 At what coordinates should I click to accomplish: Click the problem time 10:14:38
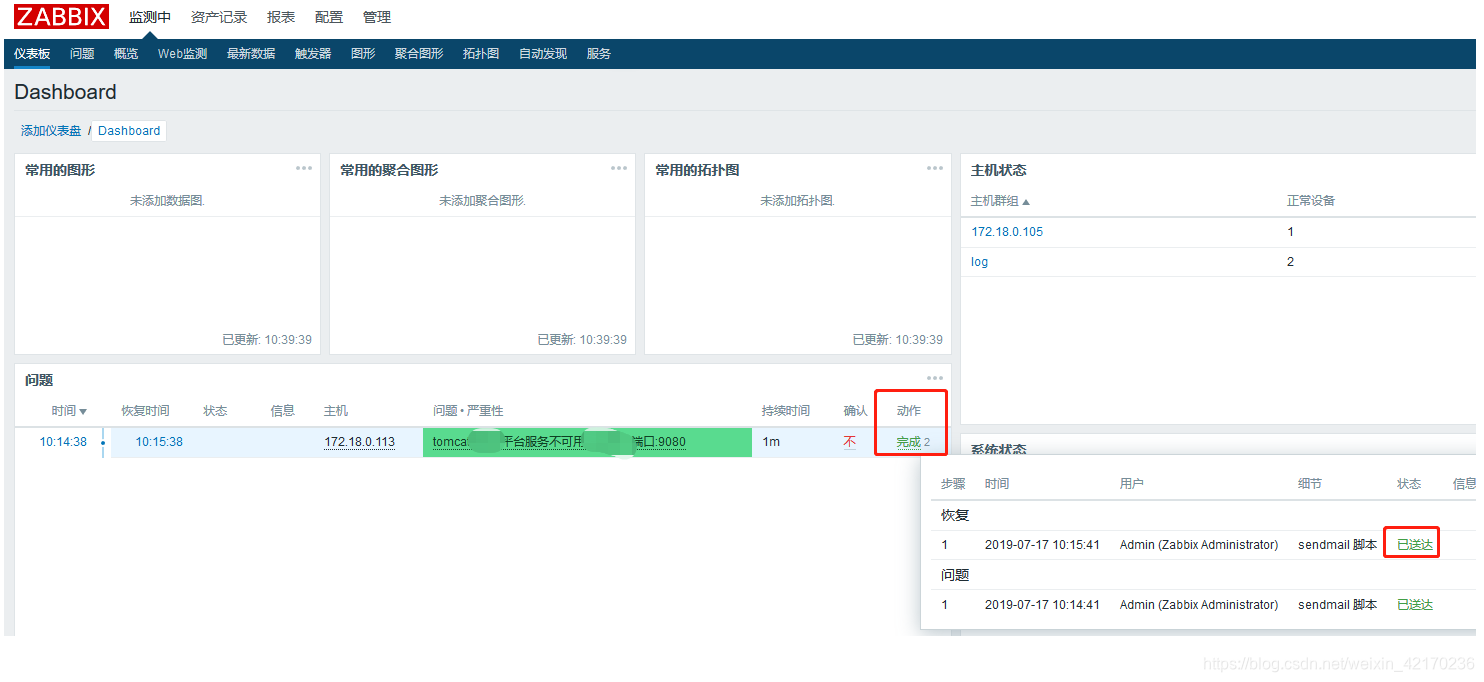tap(63, 442)
